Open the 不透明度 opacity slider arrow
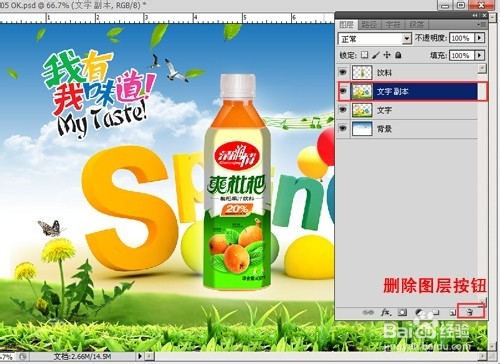The width and height of the screenshot is (500, 364). point(480,38)
